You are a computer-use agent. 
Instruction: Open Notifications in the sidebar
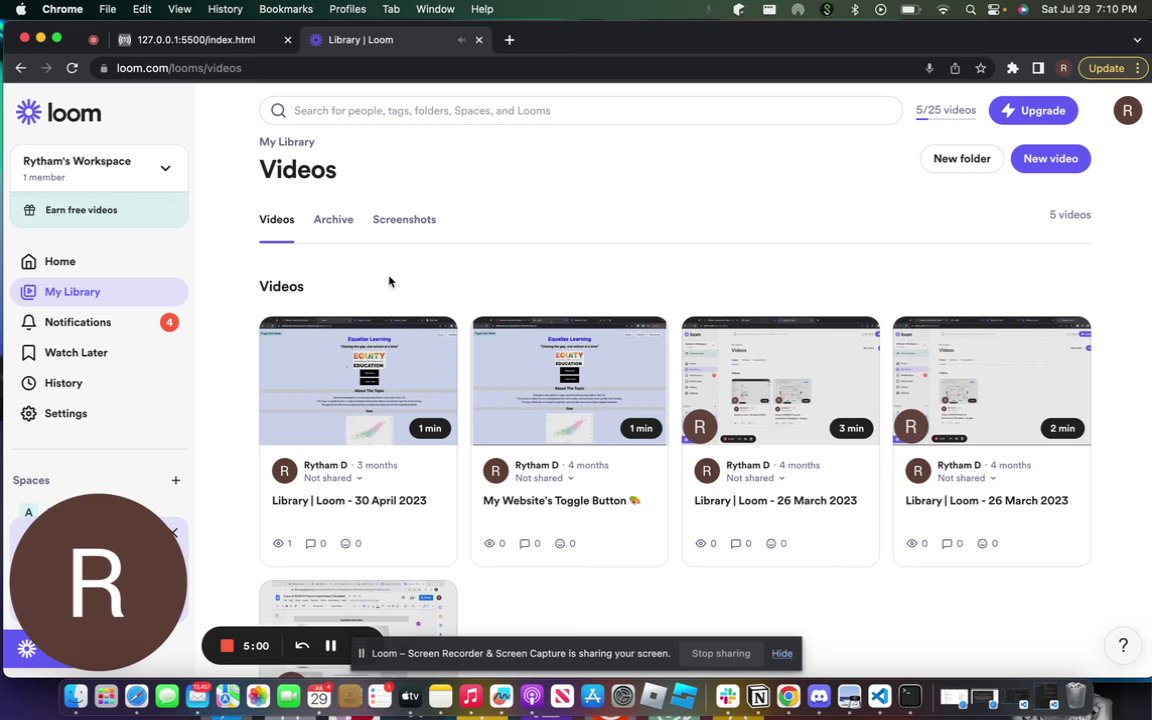99,322
